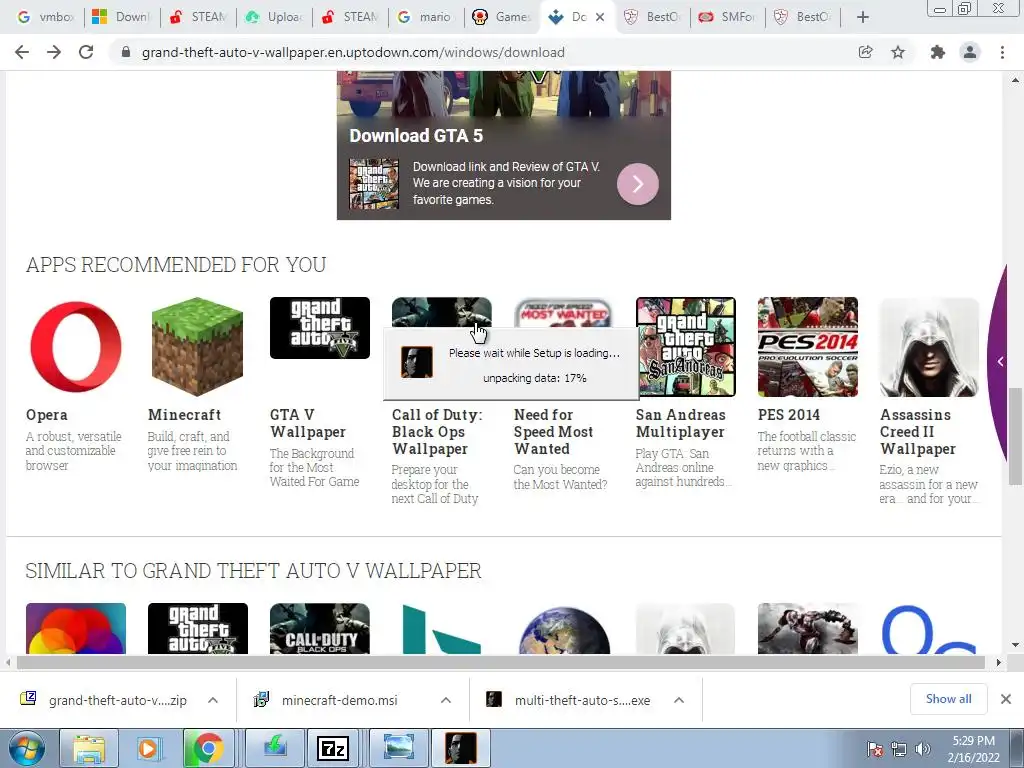Click the volume speaker icon in the tray
1024x768 pixels.
922,749
